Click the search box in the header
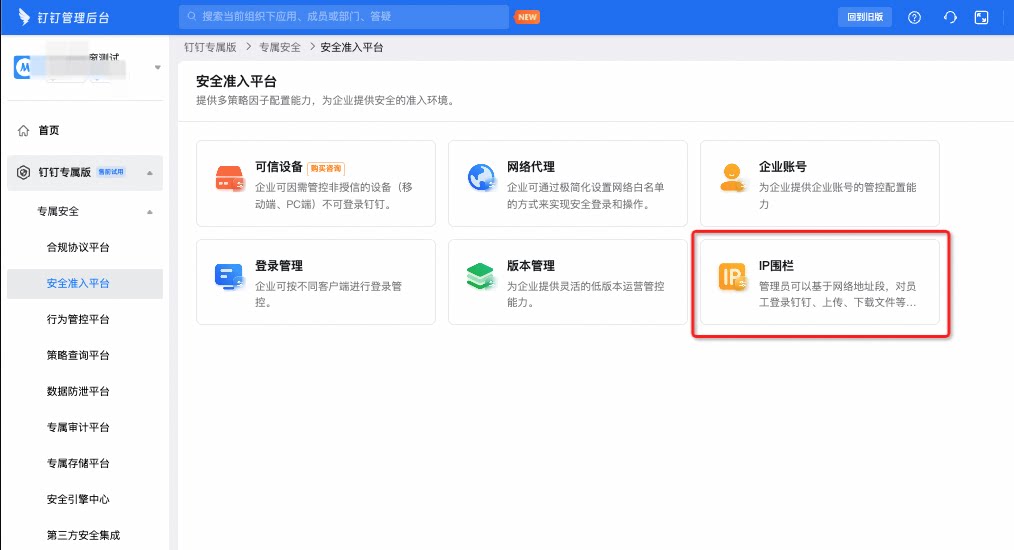Viewport: 1014px width, 550px height. coord(344,17)
